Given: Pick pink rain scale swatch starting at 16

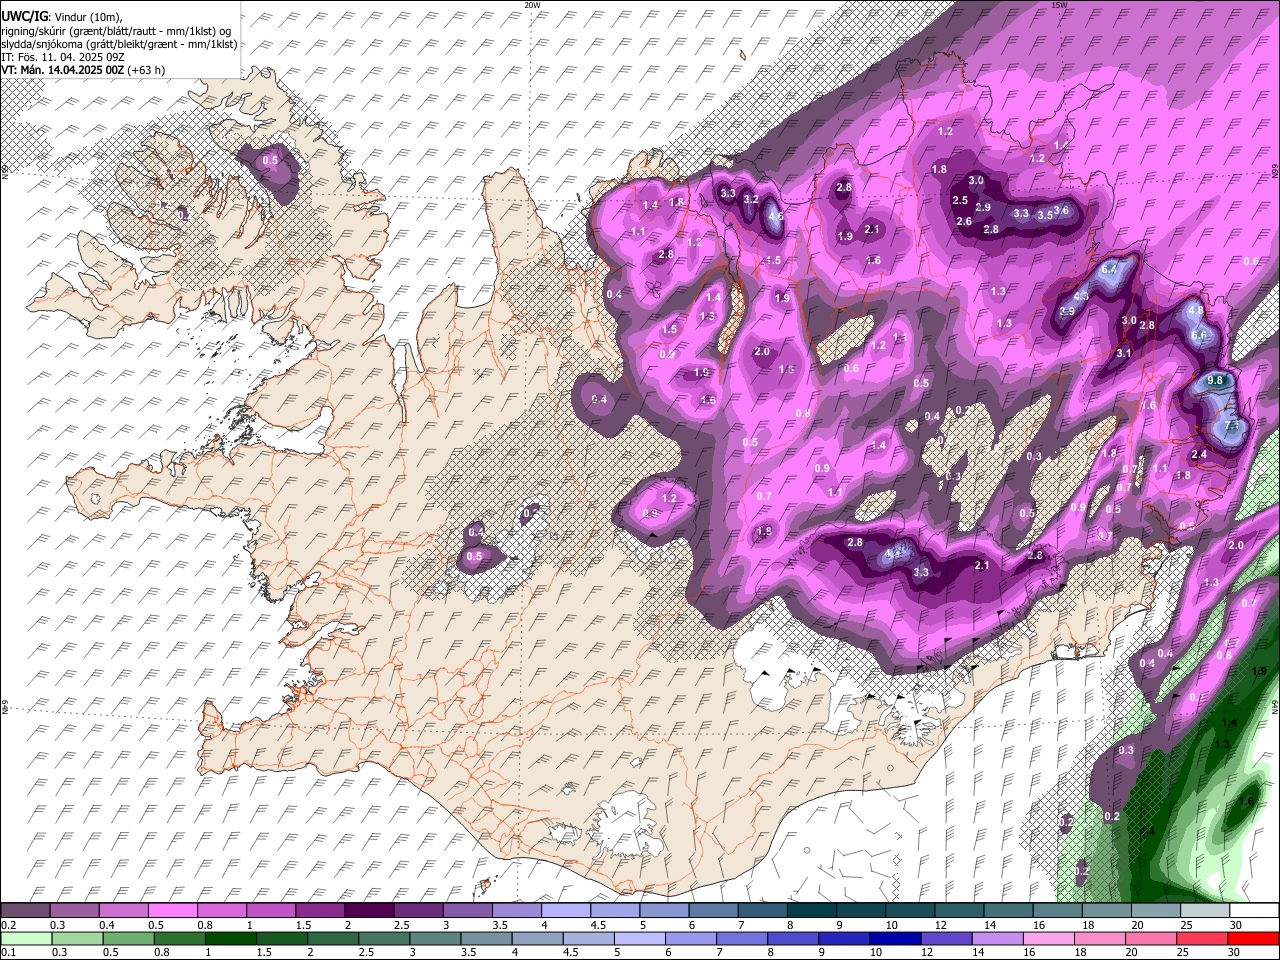Looking at the screenshot, I should click(x=1049, y=939).
